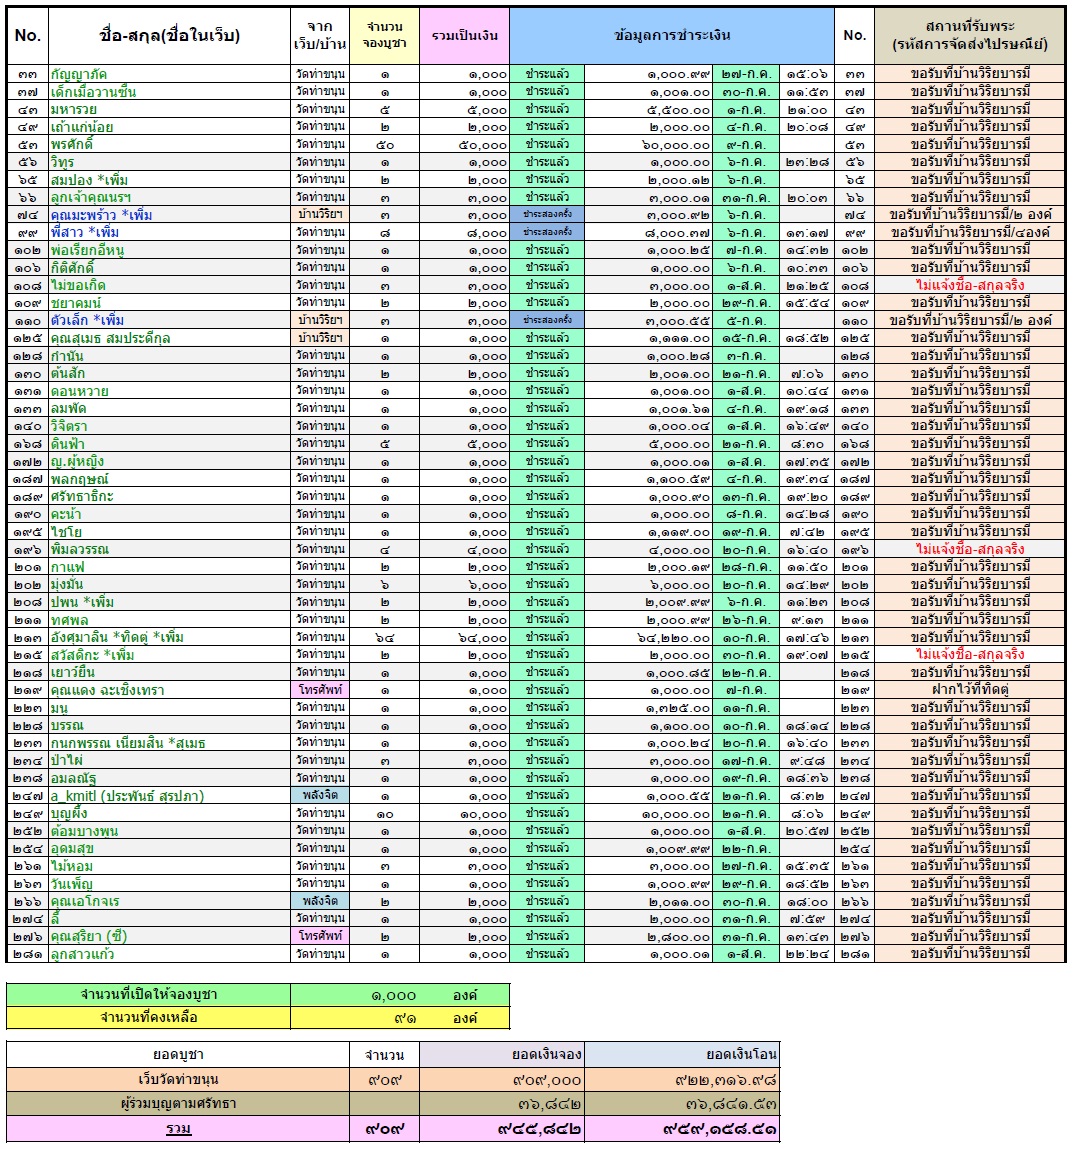Select the name cell 'กำนัน'
The height and width of the screenshot is (1149, 1073).
click(x=169, y=355)
